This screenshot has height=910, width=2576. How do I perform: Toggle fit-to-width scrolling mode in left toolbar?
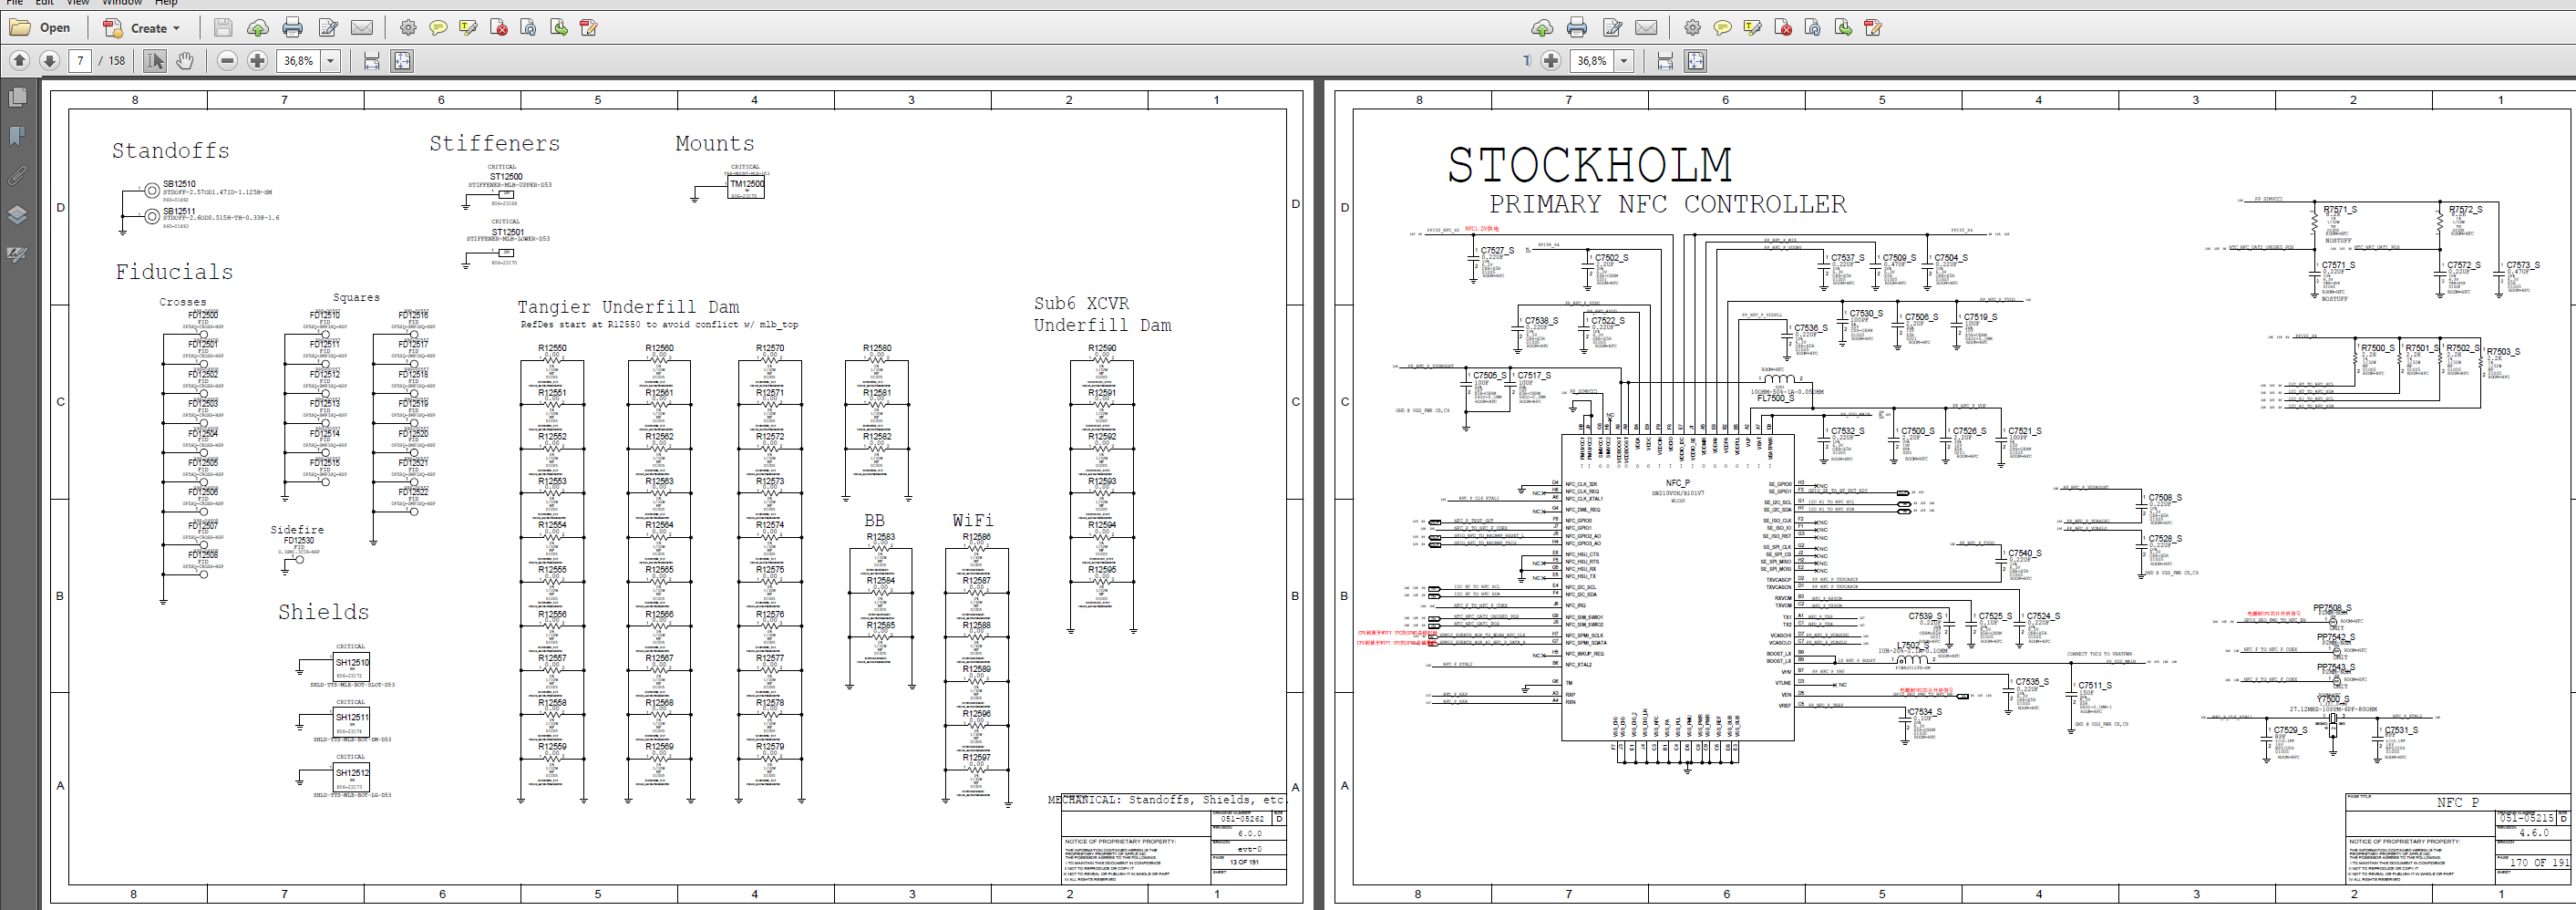tap(371, 61)
